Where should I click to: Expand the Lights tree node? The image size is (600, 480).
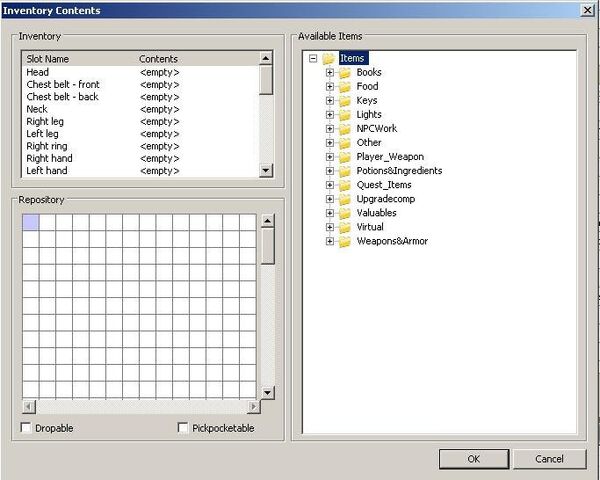tap(329, 114)
